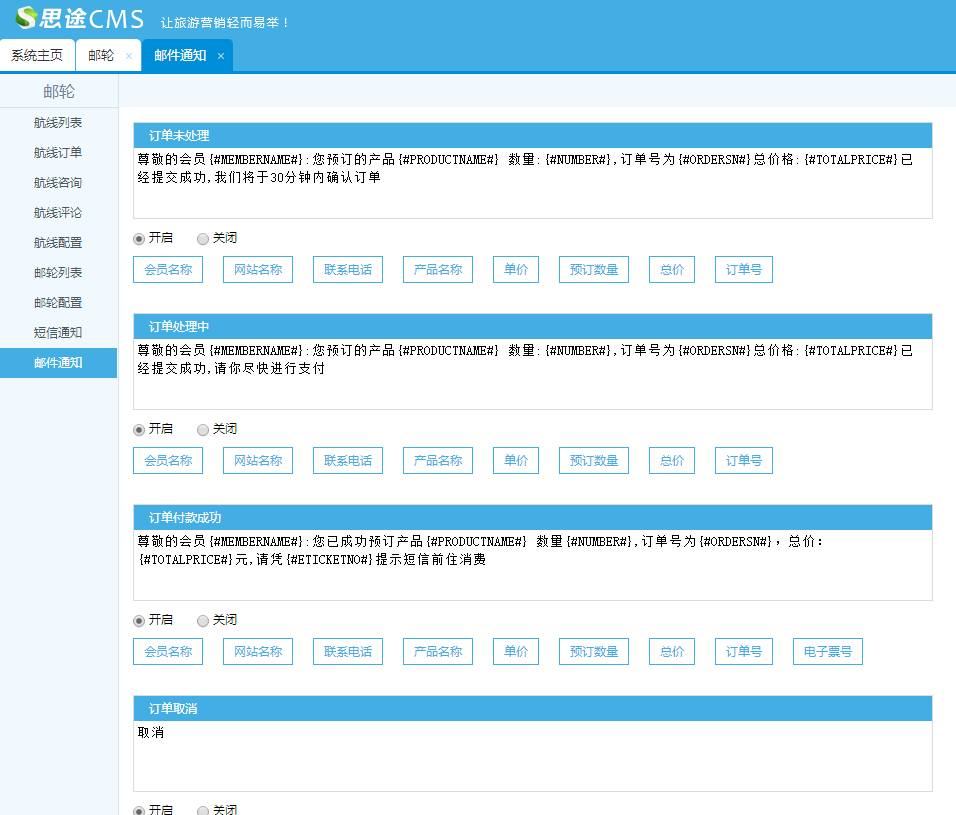This screenshot has height=815, width=956.
Task: Select 邮轮配置 sidebar item
Action: tap(58, 302)
